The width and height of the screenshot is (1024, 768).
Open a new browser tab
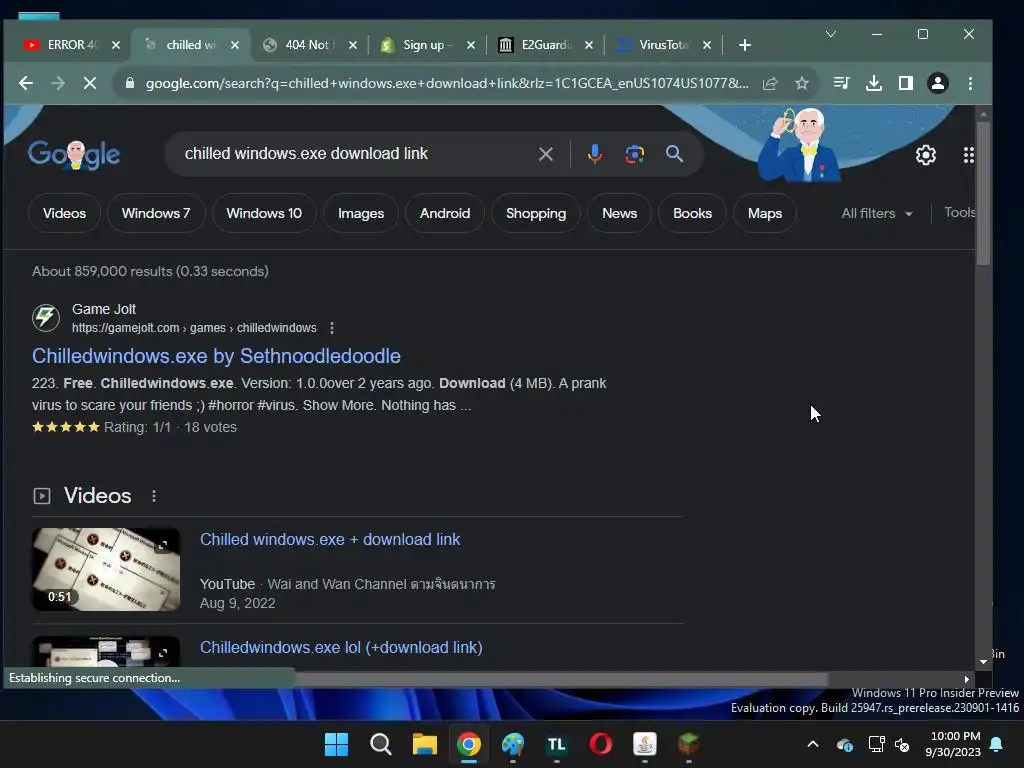(744, 45)
